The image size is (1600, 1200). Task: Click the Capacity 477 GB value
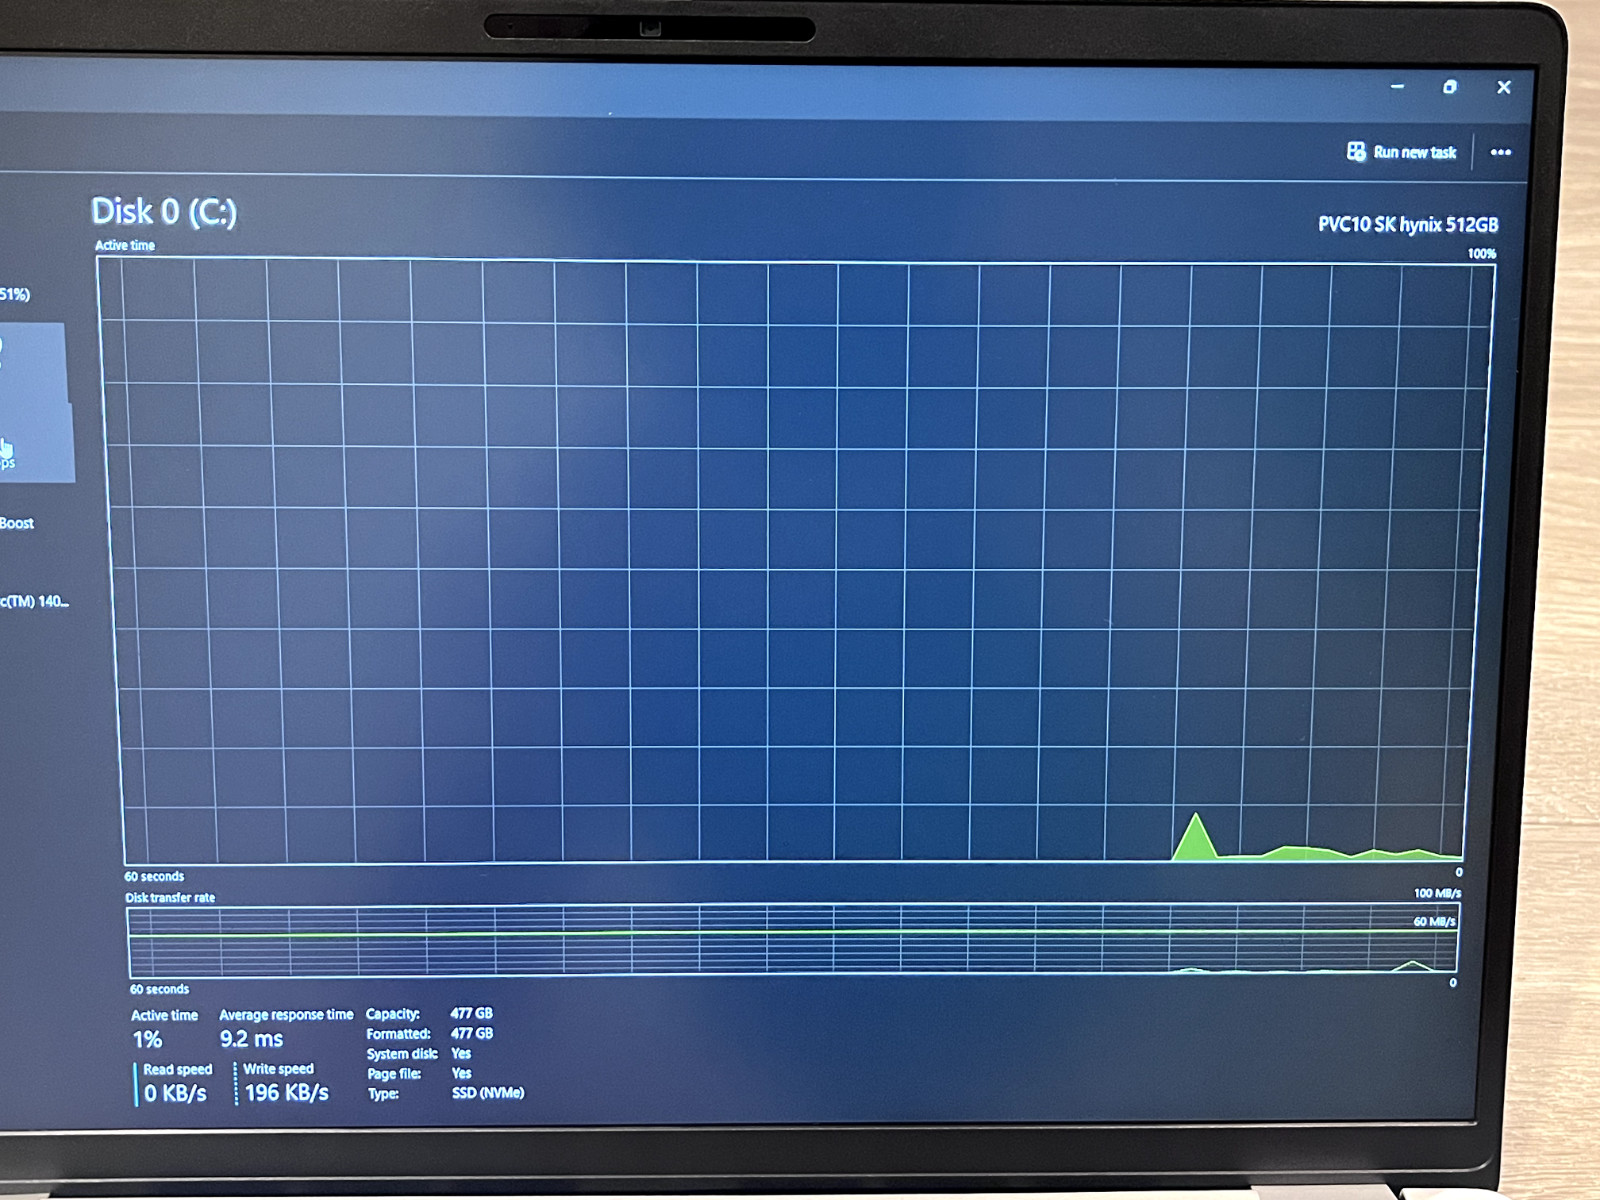coord(471,1013)
